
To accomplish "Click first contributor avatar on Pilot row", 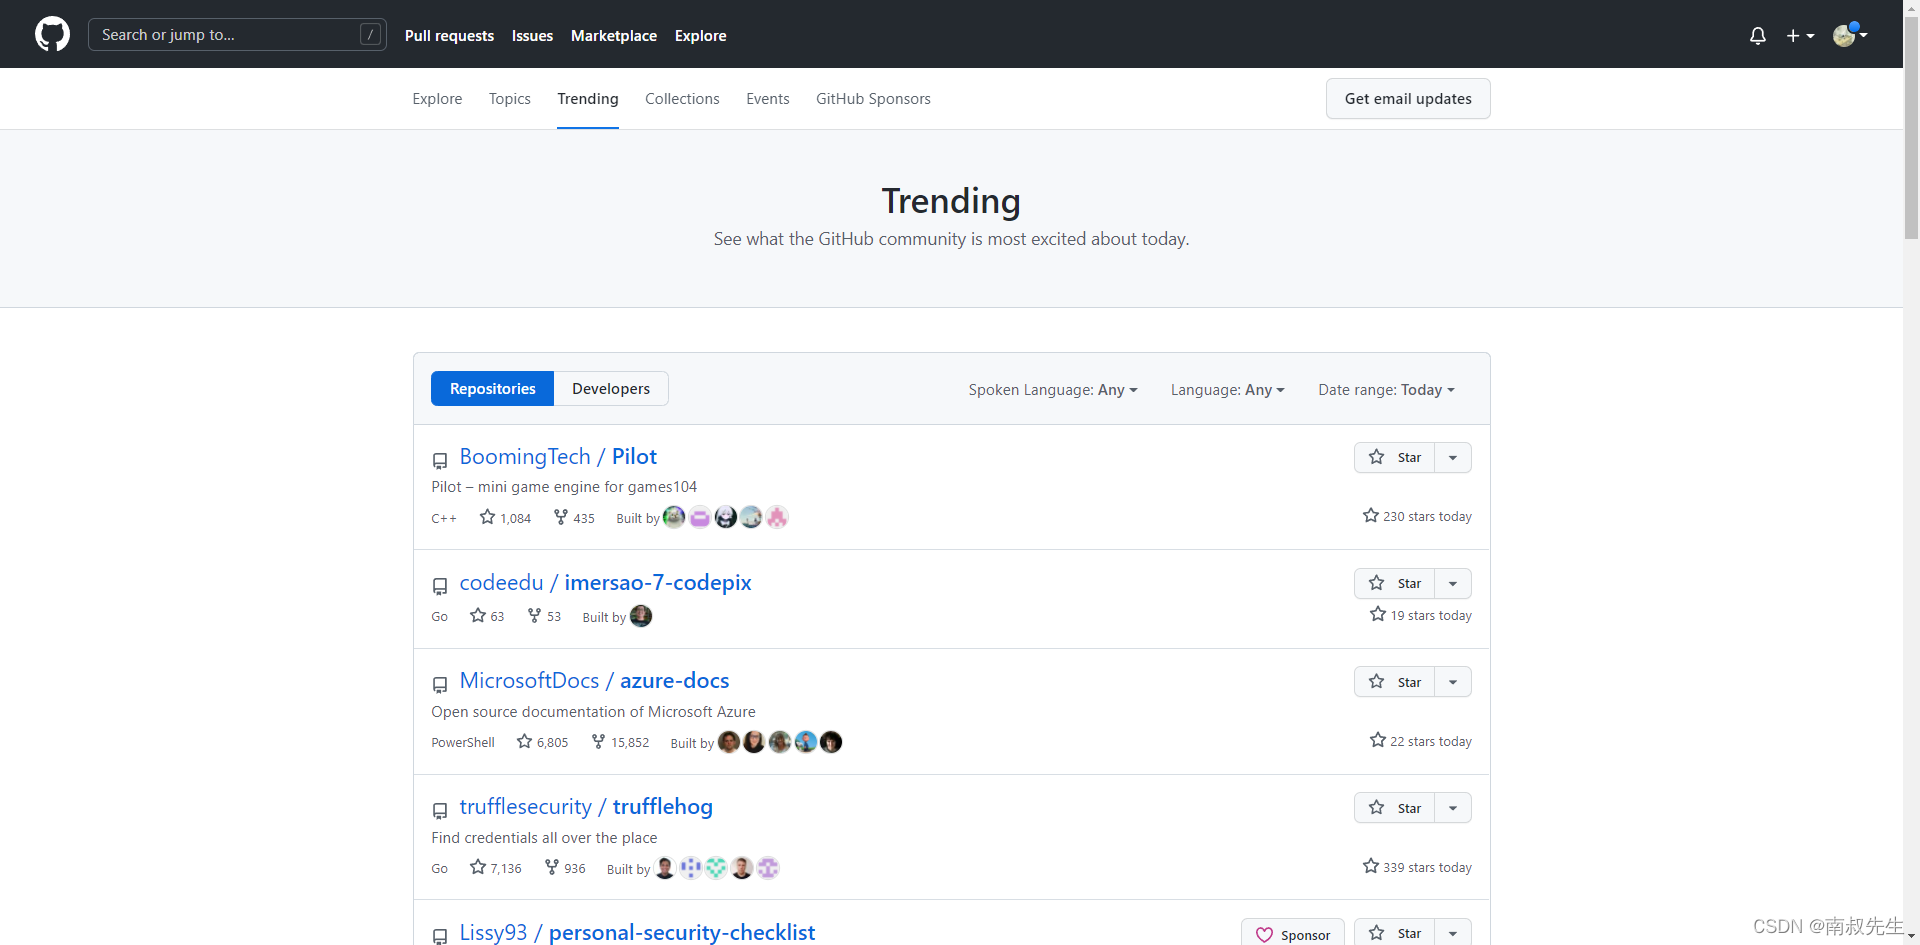I will pyautogui.click(x=674, y=517).
